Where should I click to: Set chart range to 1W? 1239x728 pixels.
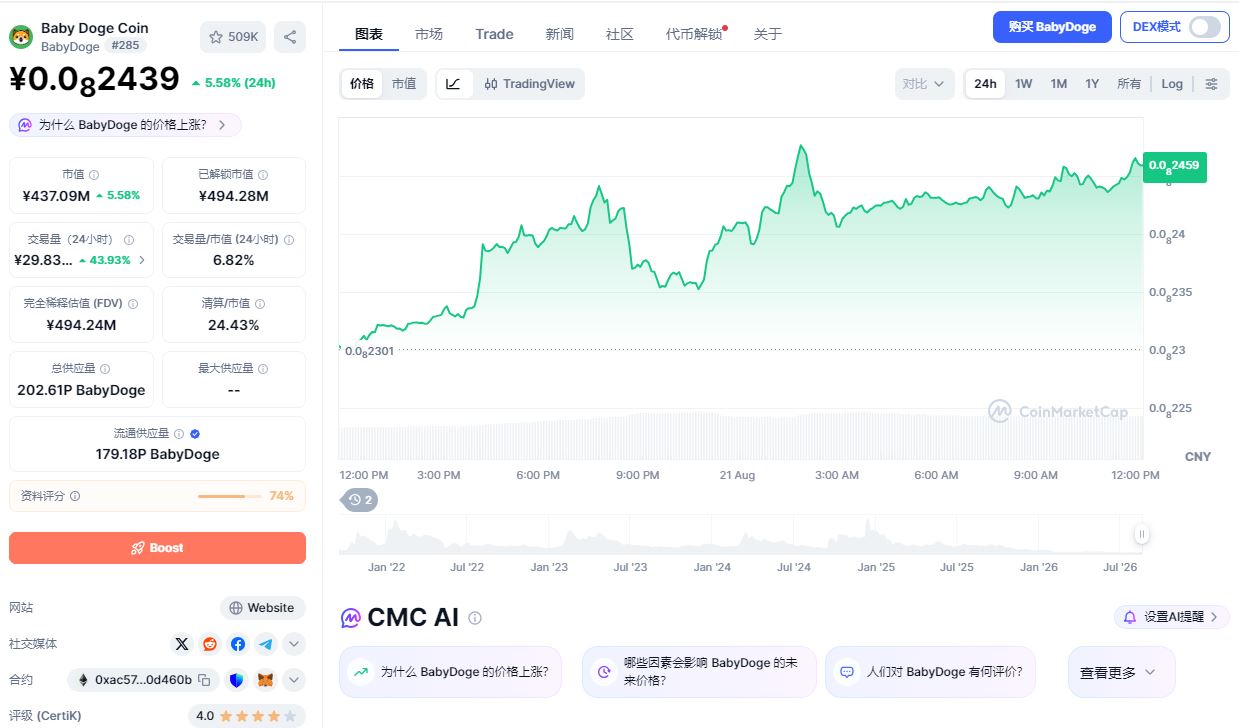point(1024,84)
